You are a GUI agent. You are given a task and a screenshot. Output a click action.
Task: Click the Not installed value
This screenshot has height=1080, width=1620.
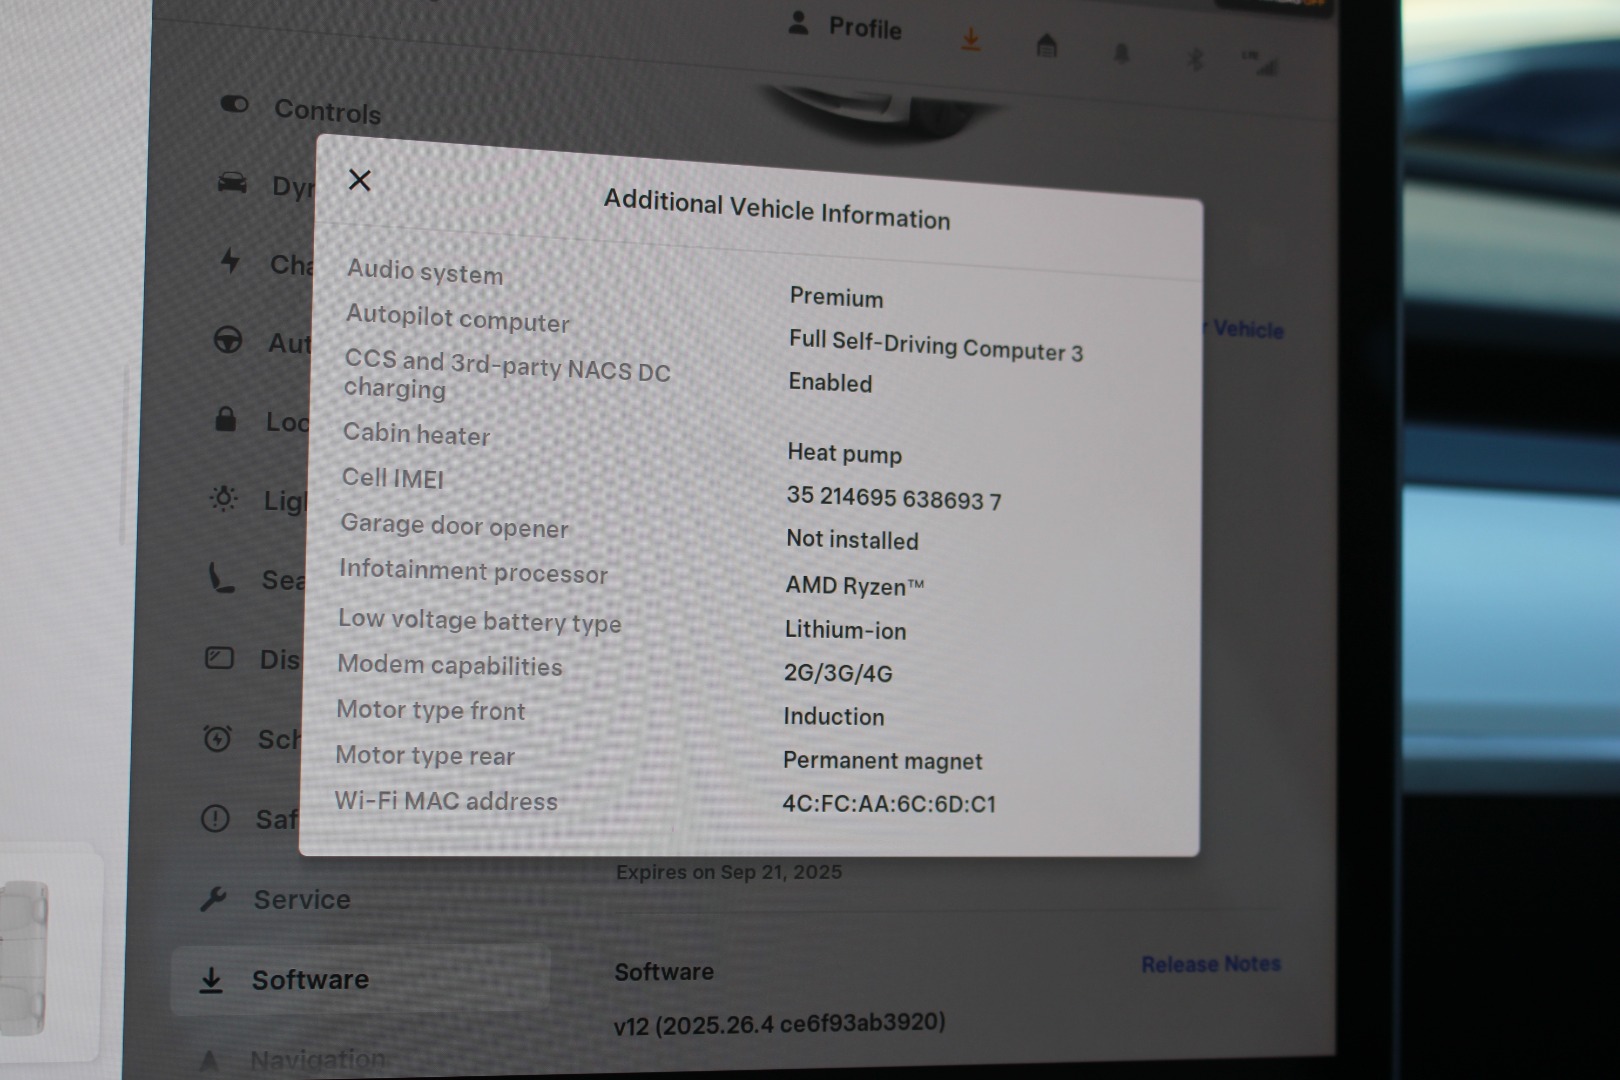tap(852, 539)
